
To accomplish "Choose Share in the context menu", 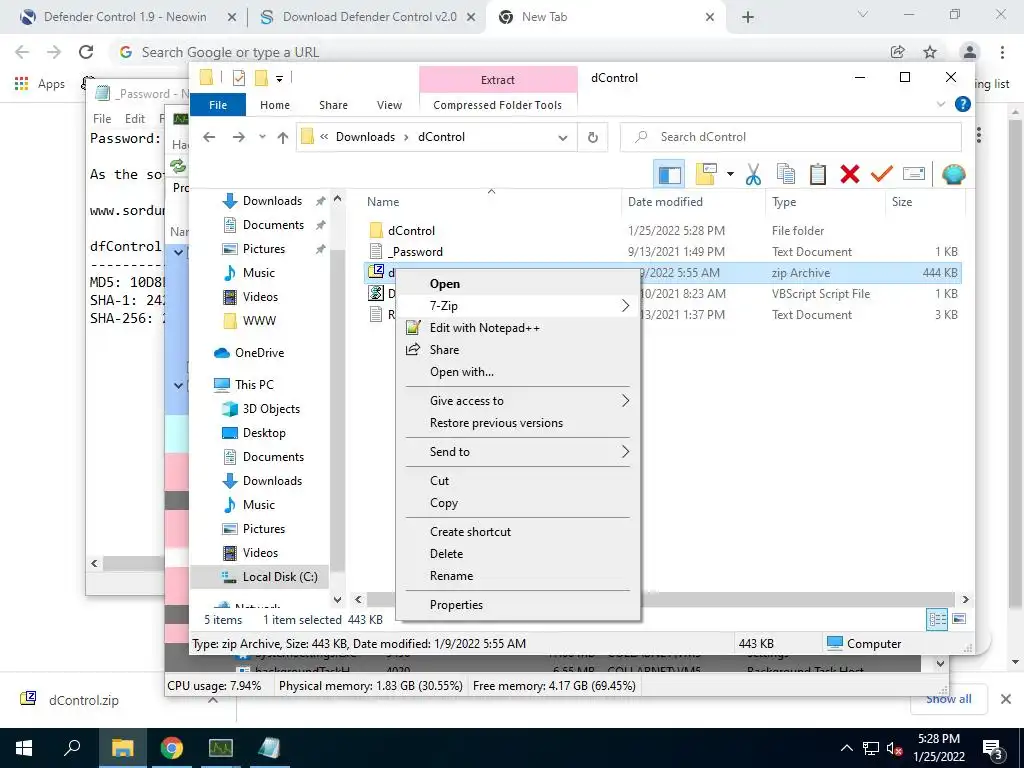I will pos(517,350).
